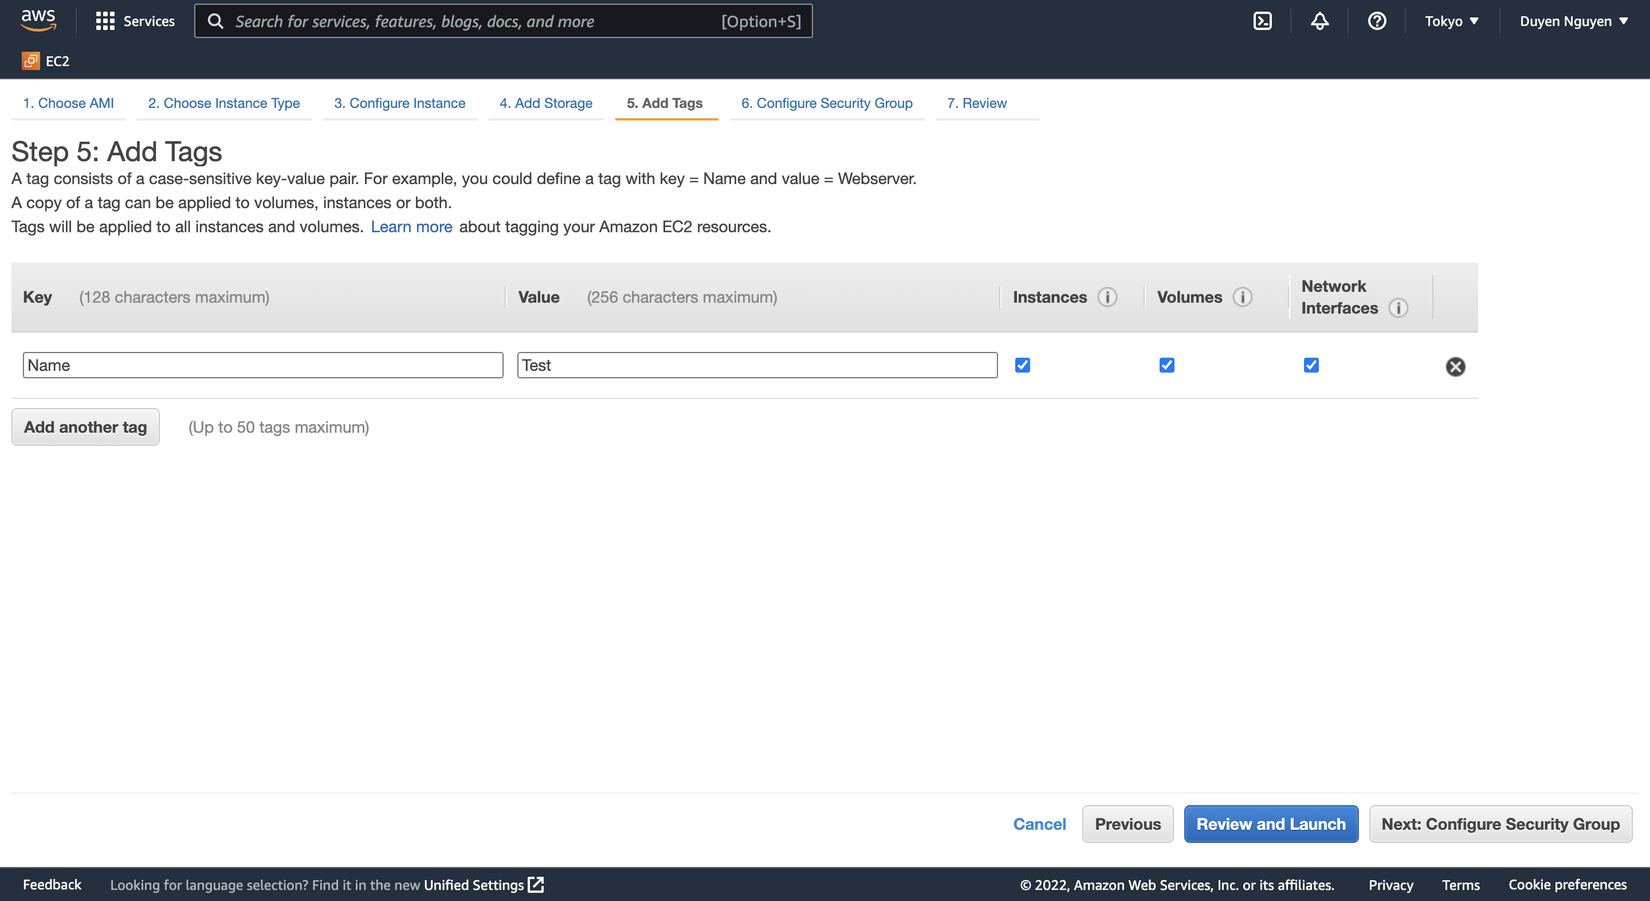
Task: Open the Duyen Nguyen account menu
Action: click(x=1574, y=21)
